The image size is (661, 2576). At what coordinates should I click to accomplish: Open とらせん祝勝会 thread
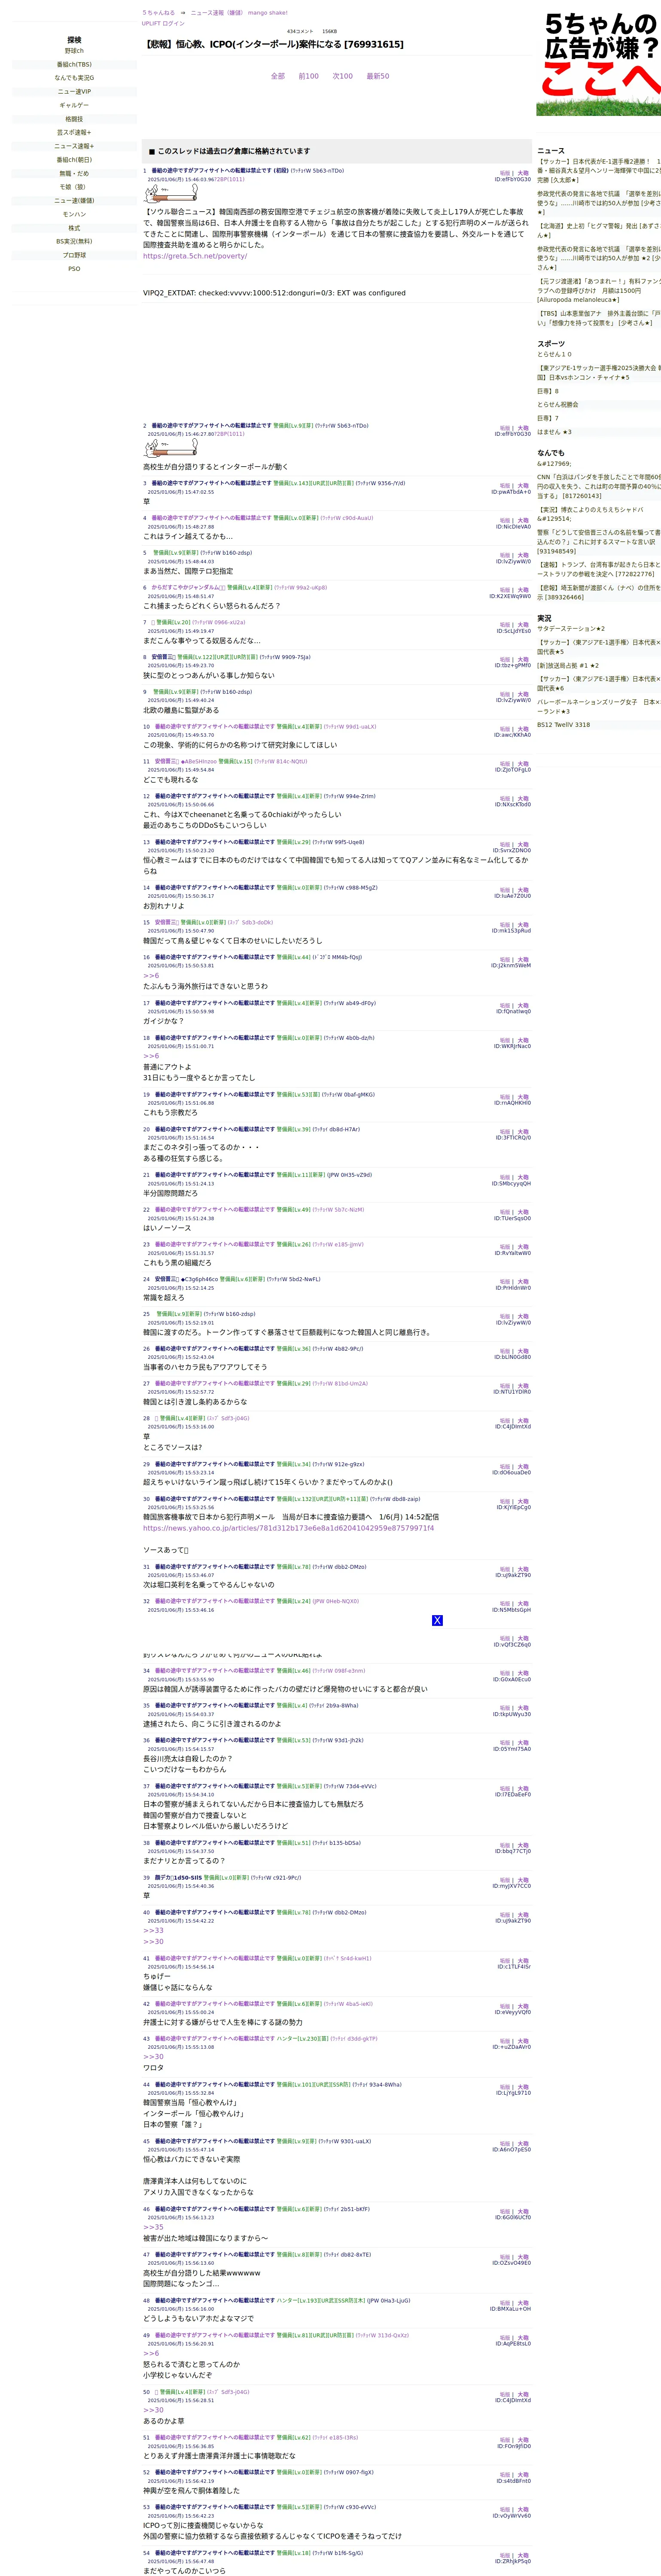point(558,405)
